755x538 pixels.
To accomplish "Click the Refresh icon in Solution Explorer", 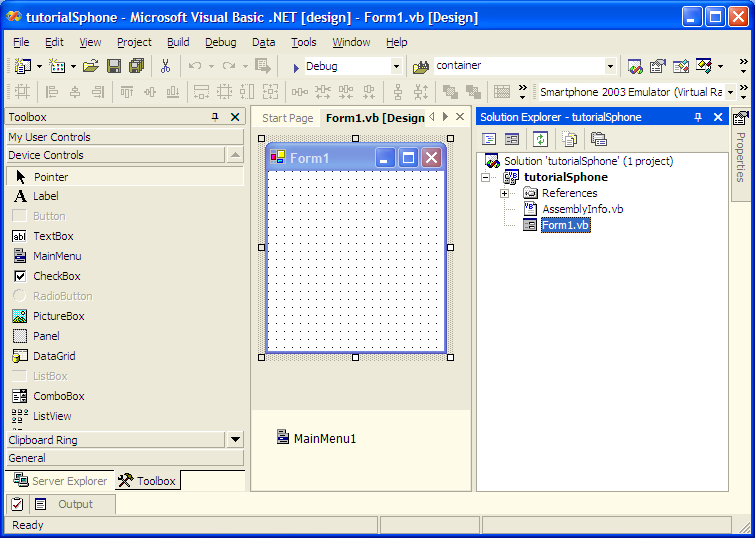I will click(540, 140).
